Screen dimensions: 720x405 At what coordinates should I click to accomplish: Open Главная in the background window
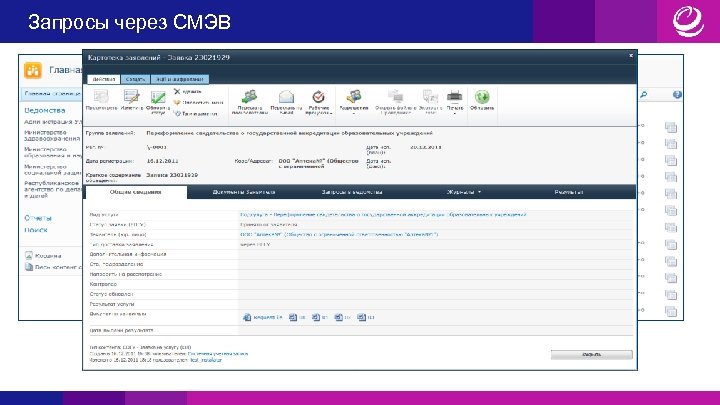(65, 70)
